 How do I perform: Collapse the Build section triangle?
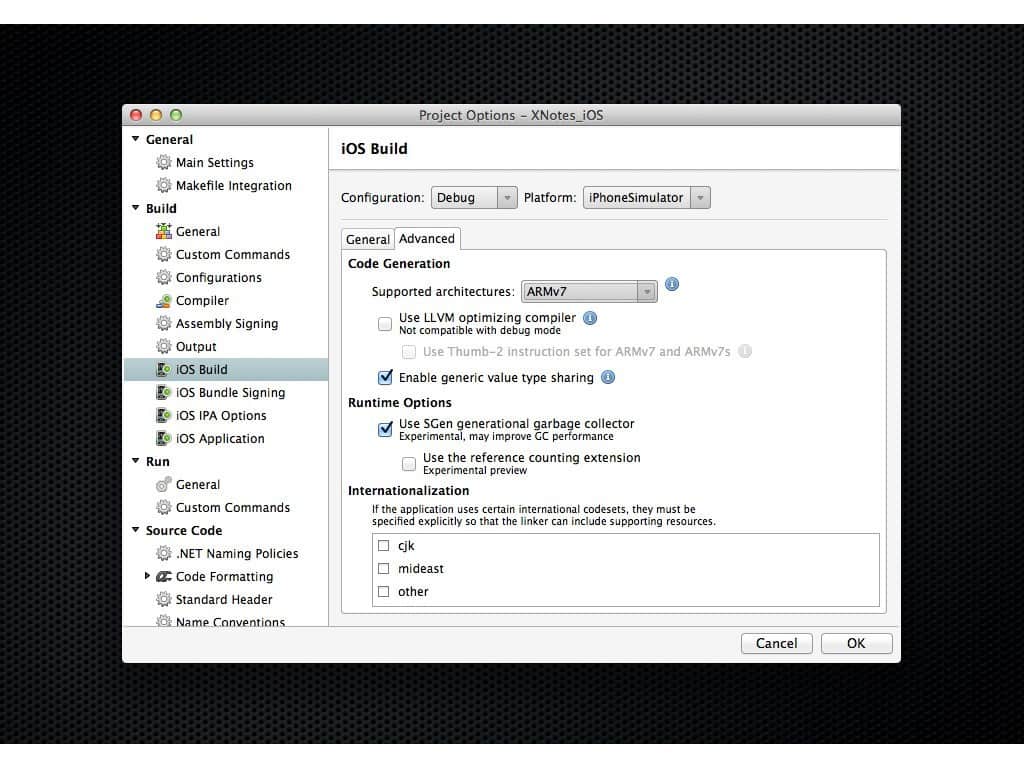[136, 208]
